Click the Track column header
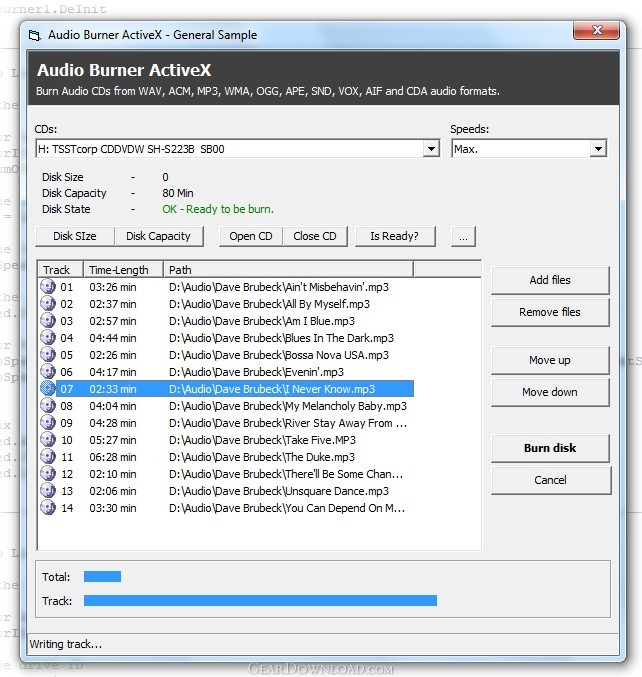 click(60, 270)
